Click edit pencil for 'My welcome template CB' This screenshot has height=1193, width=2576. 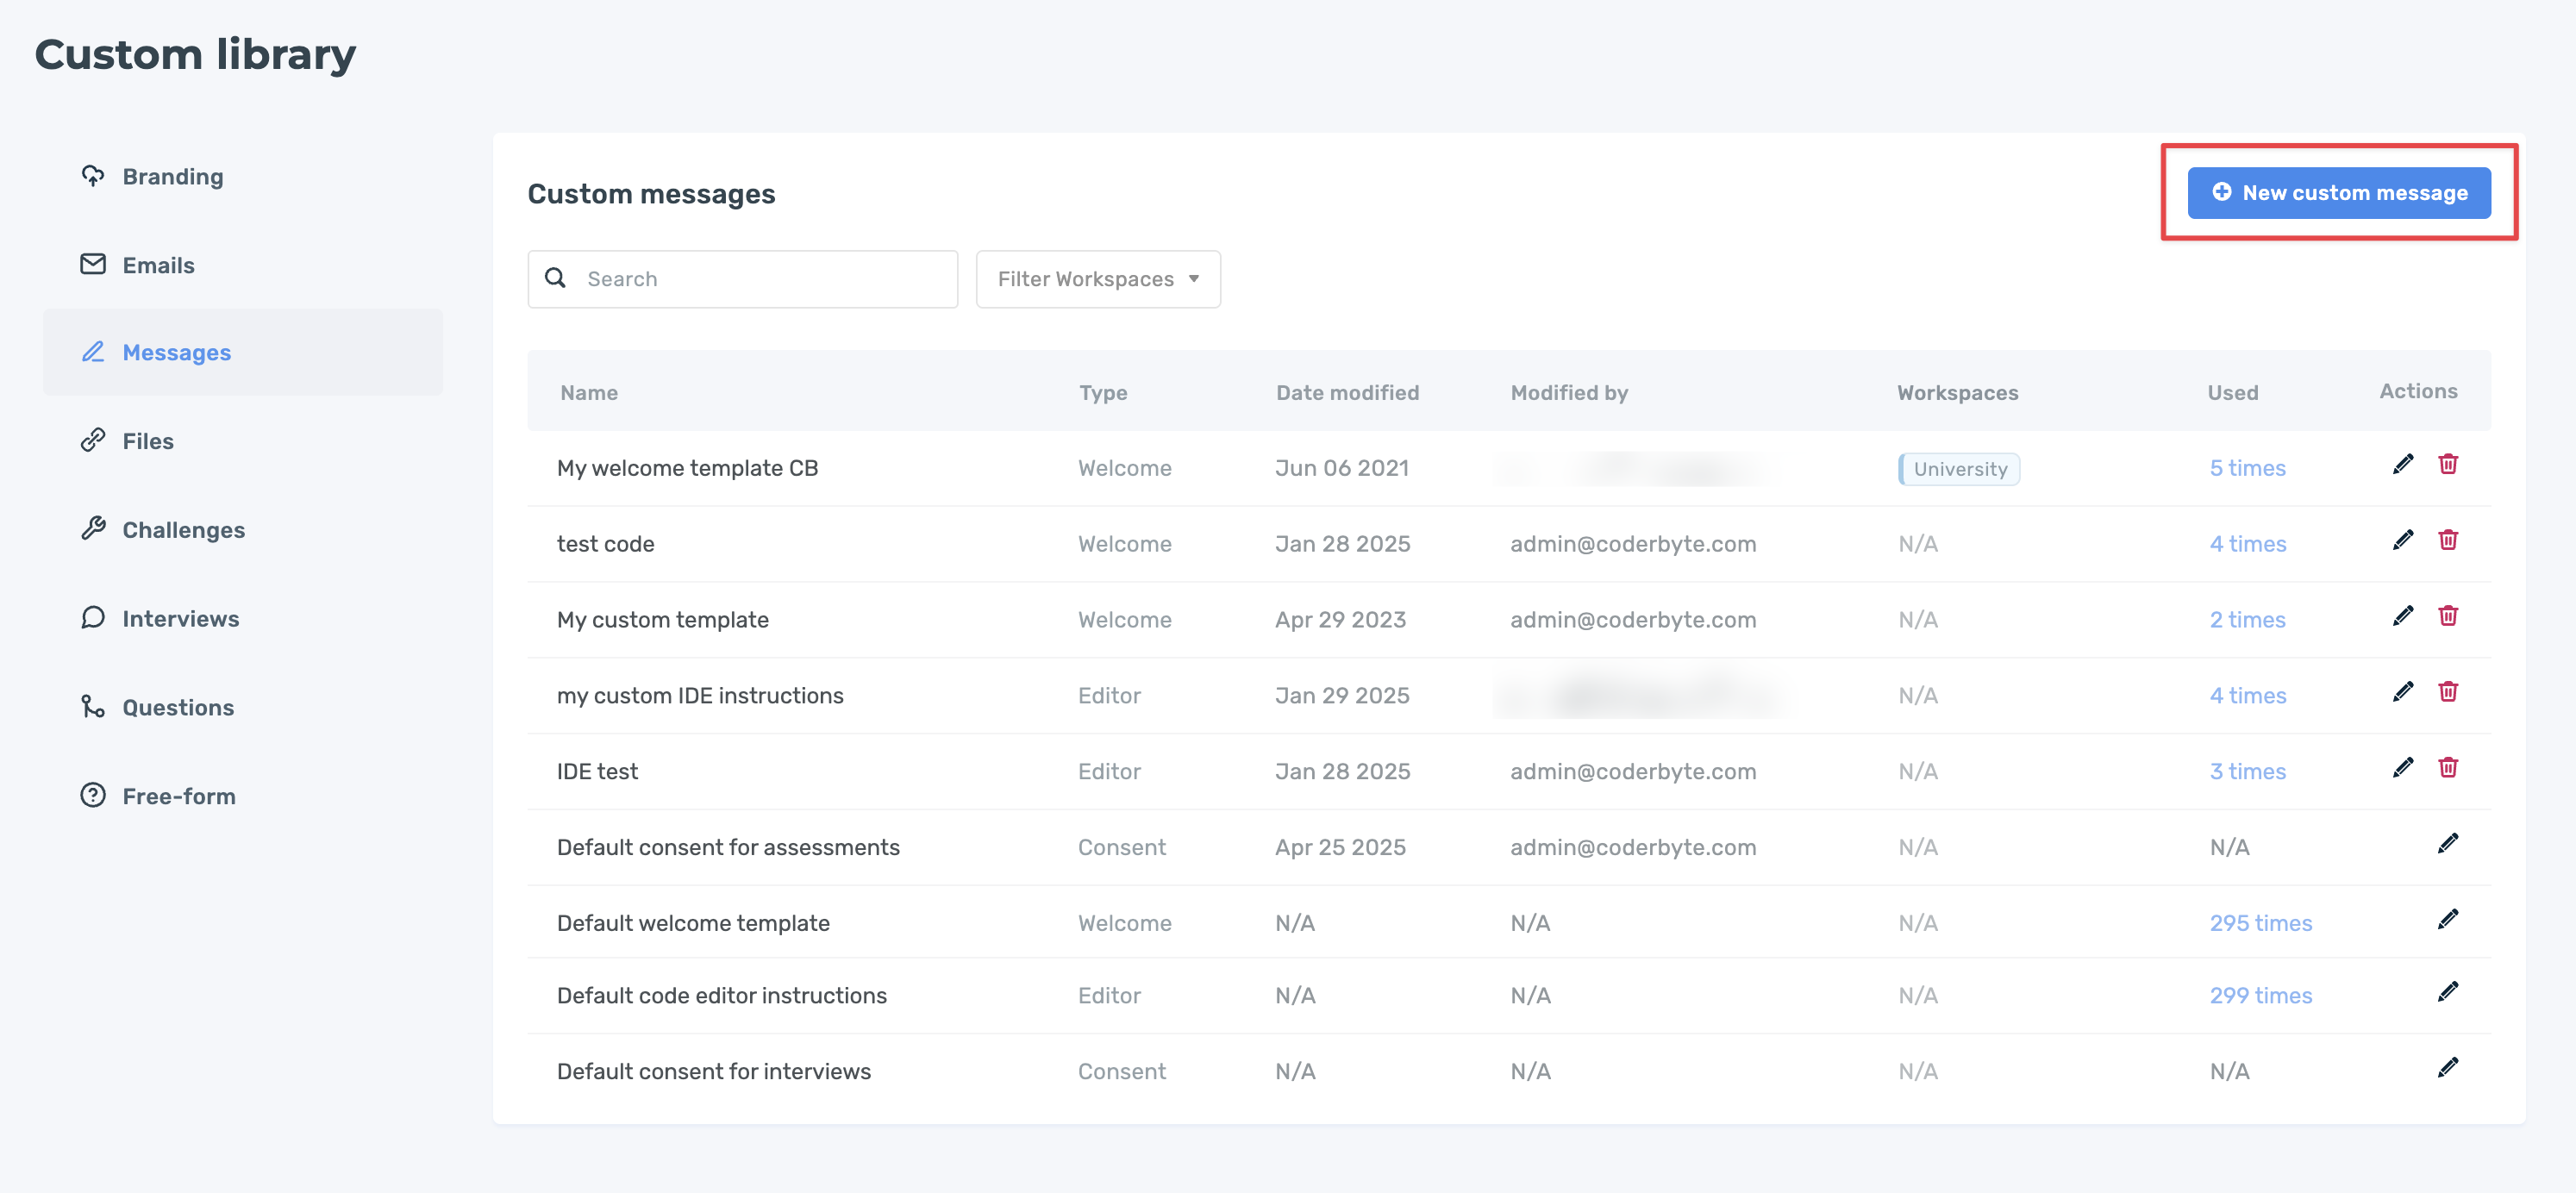(2403, 465)
